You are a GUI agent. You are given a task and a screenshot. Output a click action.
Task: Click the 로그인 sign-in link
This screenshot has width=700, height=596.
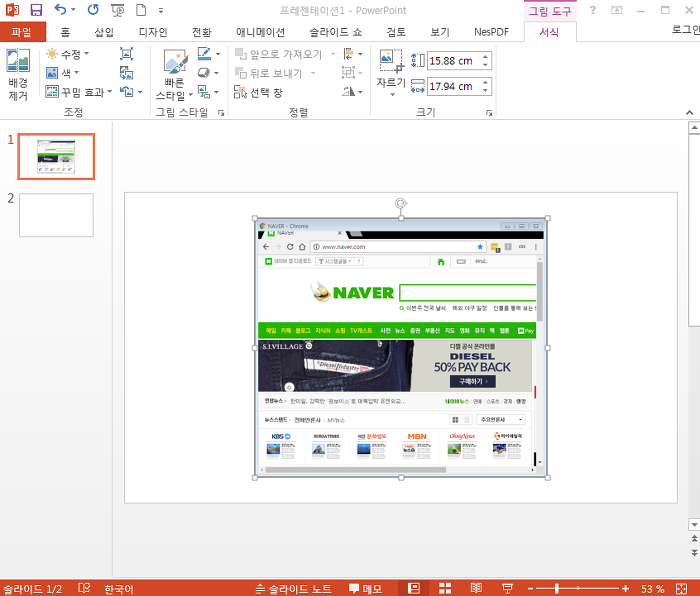[x=686, y=29]
